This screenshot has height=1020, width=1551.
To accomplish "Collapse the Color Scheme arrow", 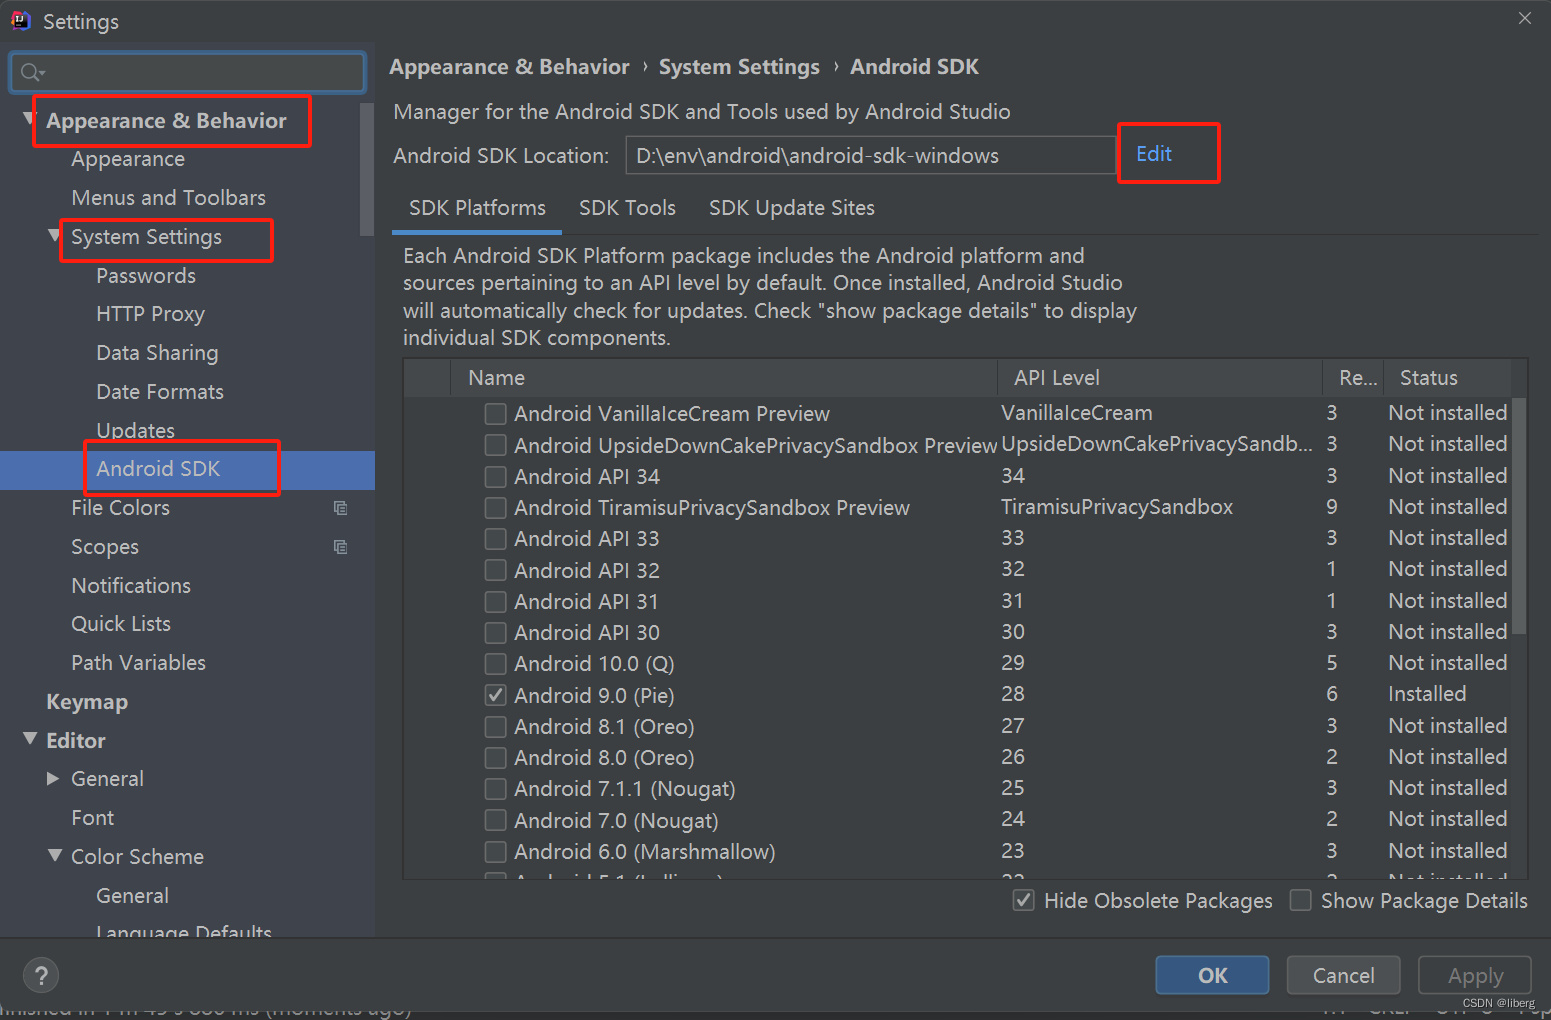I will 54,856.
